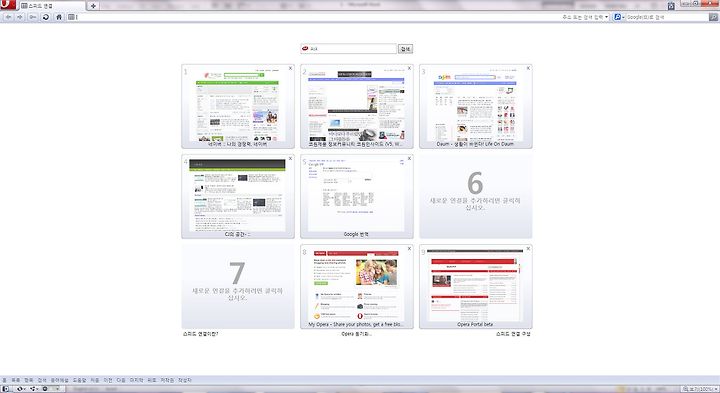Open the search engine selector dropdown

pyautogui.click(x=619, y=17)
